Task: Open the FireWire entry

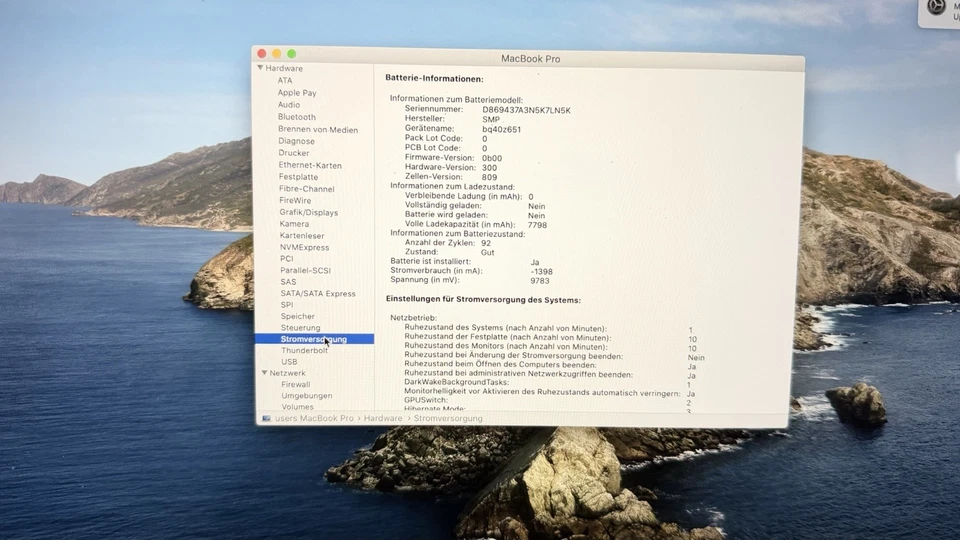Action: click(295, 200)
